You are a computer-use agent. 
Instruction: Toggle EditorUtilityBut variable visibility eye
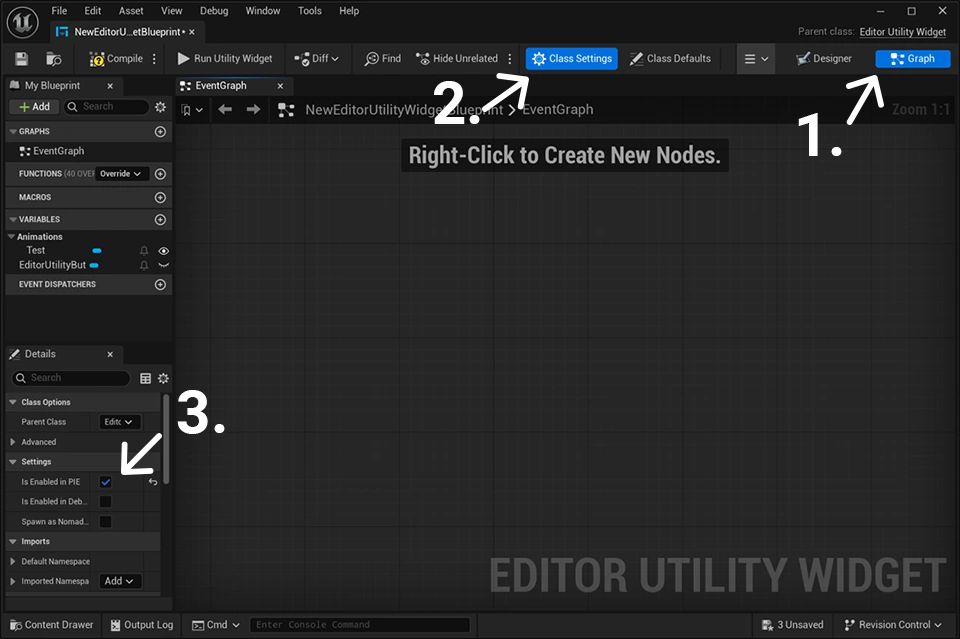[163, 266]
